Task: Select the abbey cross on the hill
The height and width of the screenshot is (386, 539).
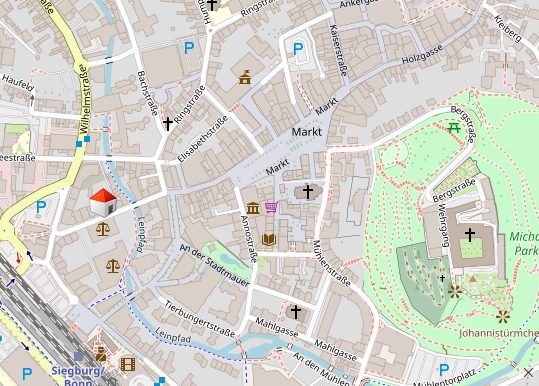Action: tap(470, 235)
